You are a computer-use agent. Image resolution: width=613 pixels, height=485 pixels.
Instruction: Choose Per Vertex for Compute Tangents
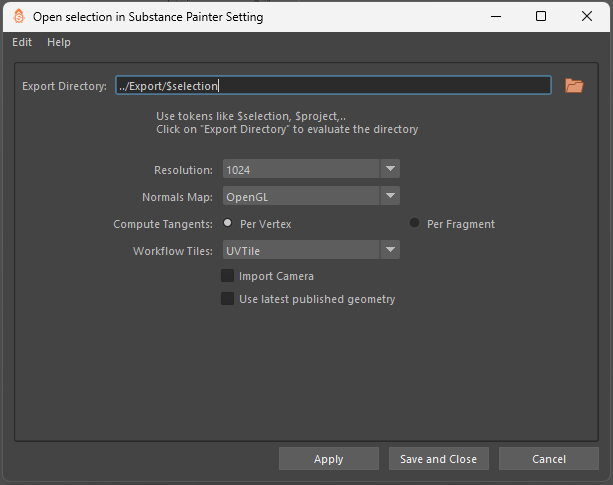pos(229,224)
